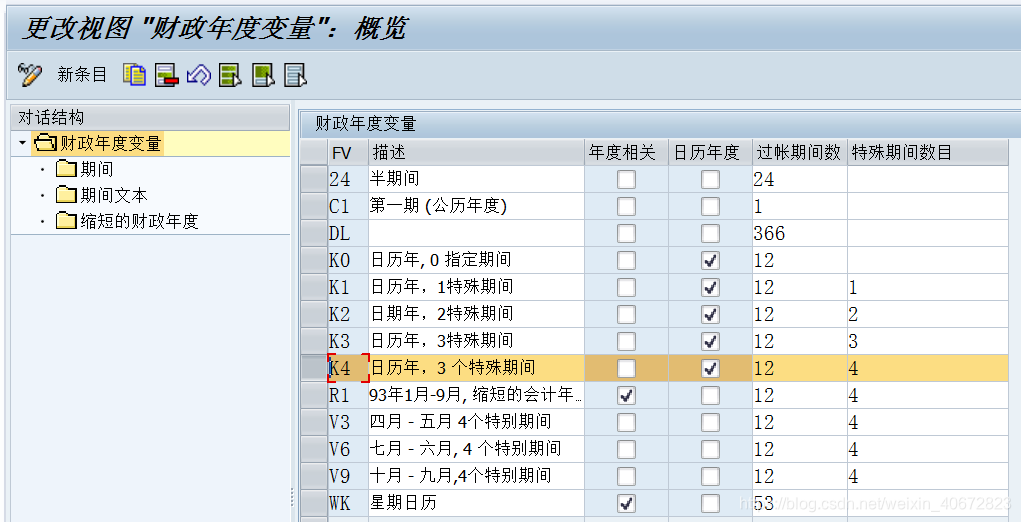Click the Delete entry icon with red minus
The image size is (1021, 522).
(x=167, y=75)
